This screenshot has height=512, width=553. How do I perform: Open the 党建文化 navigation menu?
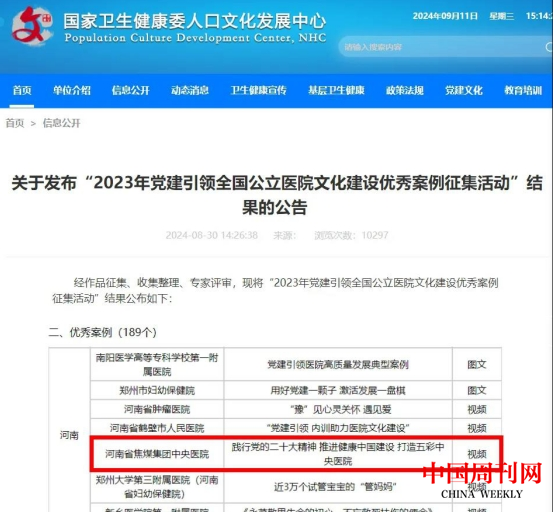click(x=464, y=90)
